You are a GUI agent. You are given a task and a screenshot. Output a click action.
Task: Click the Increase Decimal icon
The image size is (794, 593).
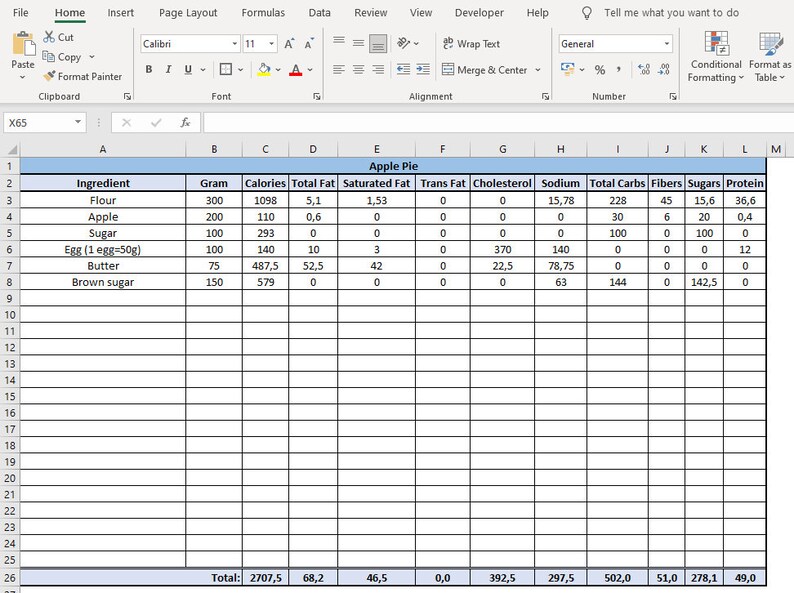(x=644, y=69)
